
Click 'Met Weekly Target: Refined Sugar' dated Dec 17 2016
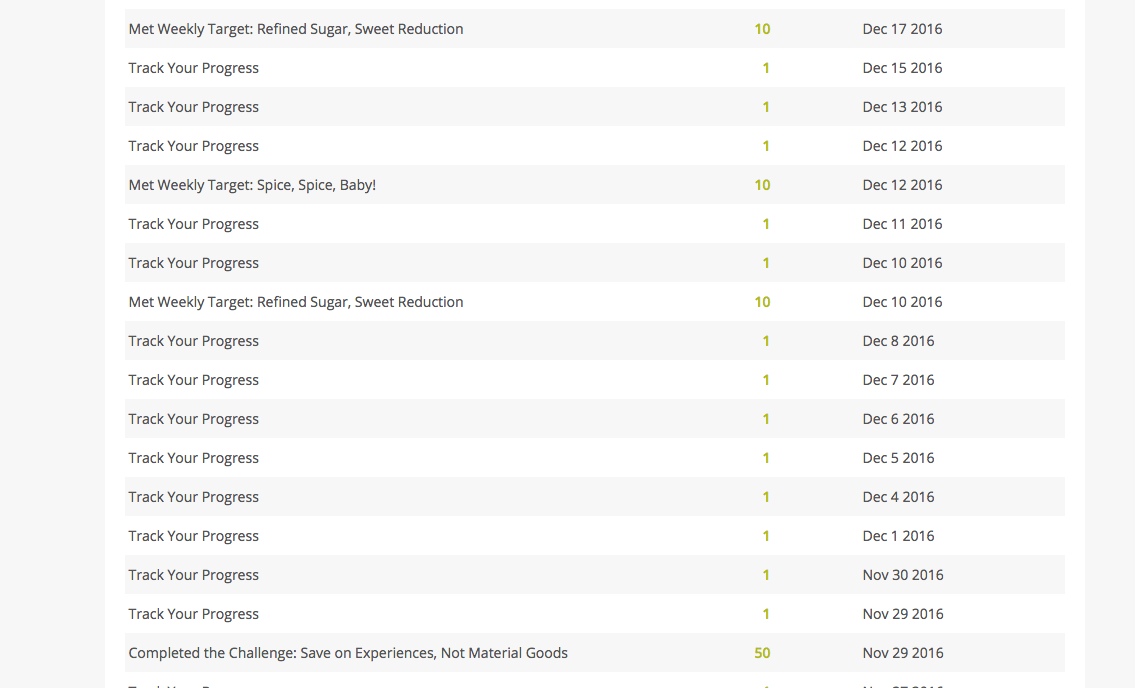point(296,29)
